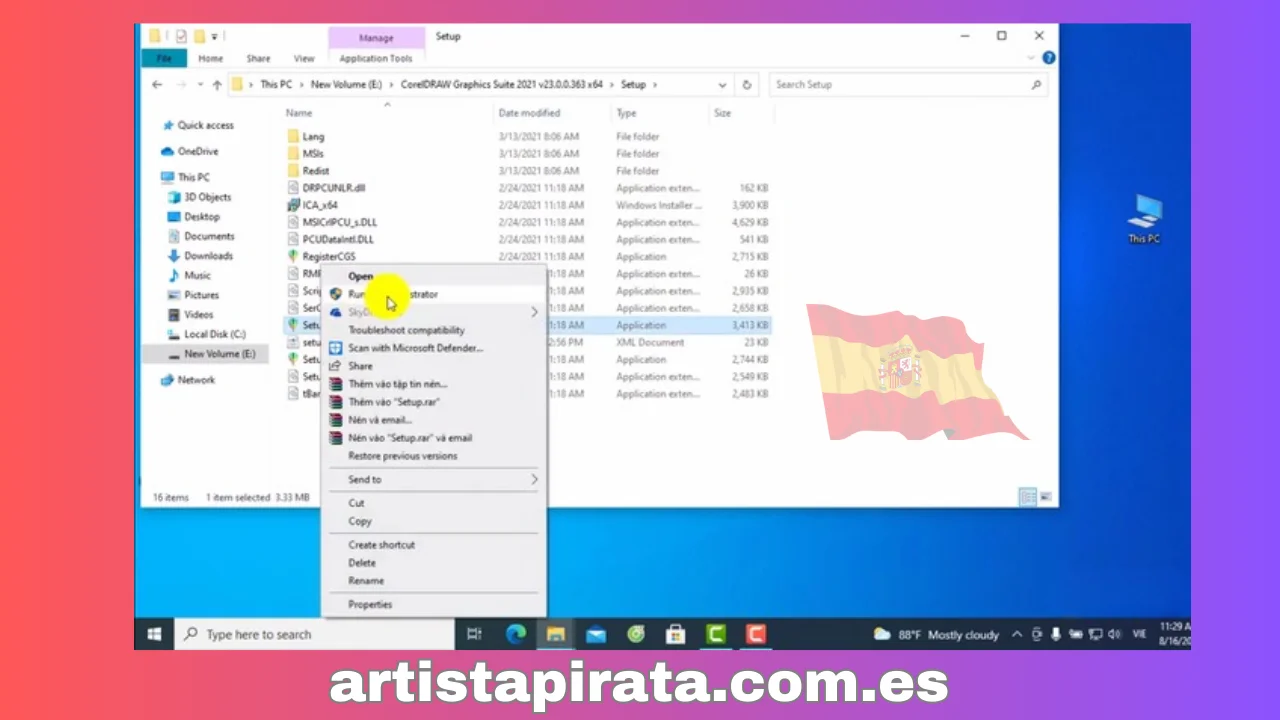Open the Help question mark icon

pos(1049,58)
